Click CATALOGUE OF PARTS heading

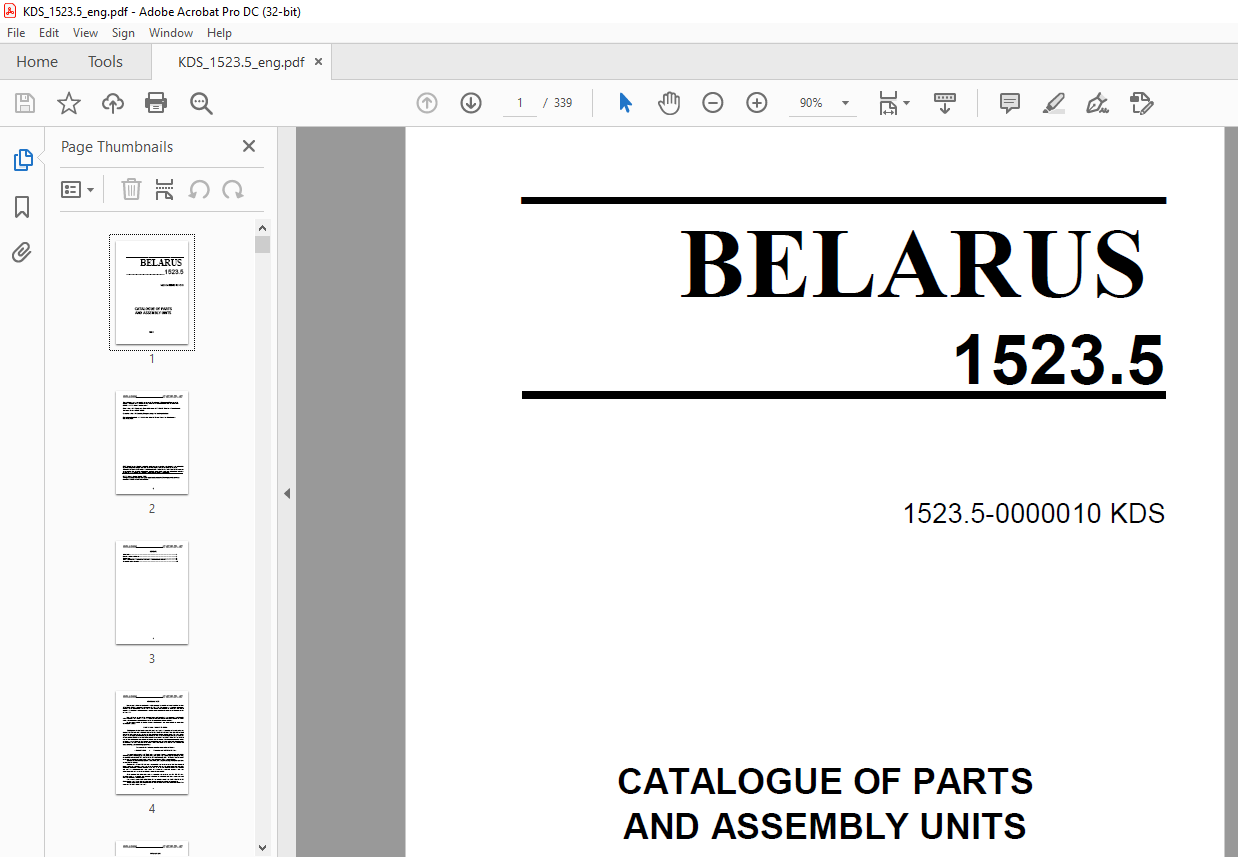[x=825, y=781]
